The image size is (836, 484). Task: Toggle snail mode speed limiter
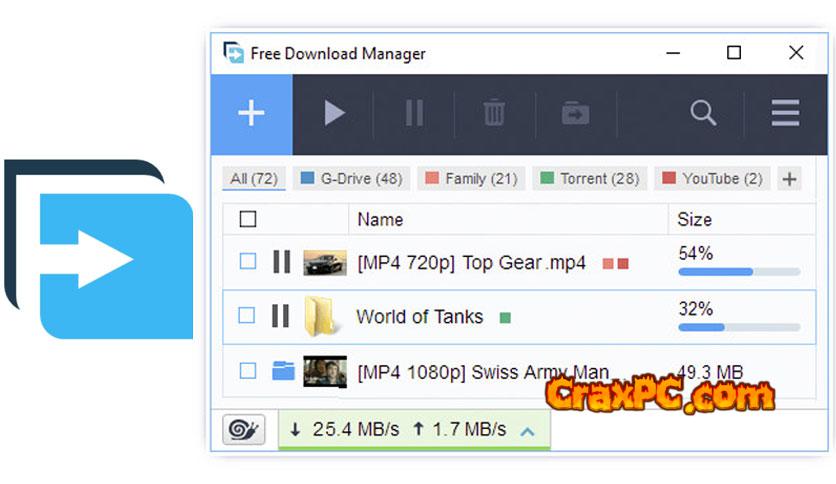(x=243, y=430)
